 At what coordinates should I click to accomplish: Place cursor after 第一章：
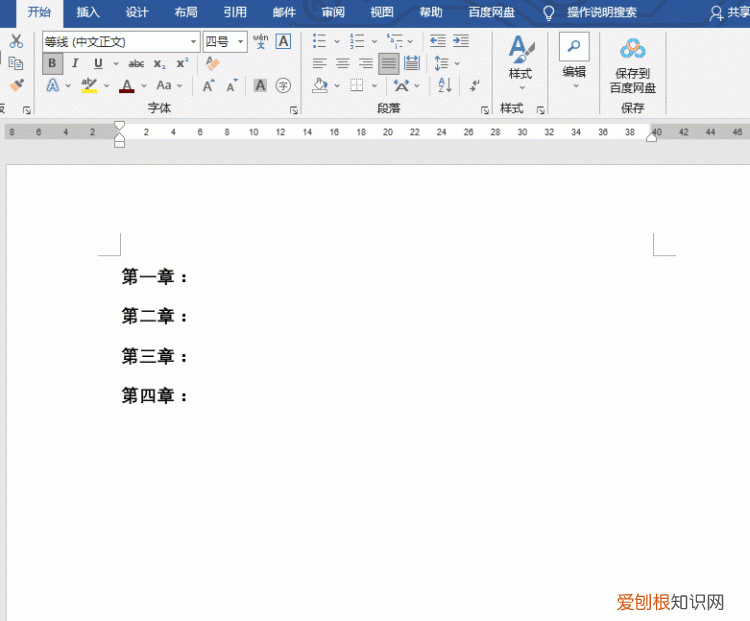tap(189, 277)
